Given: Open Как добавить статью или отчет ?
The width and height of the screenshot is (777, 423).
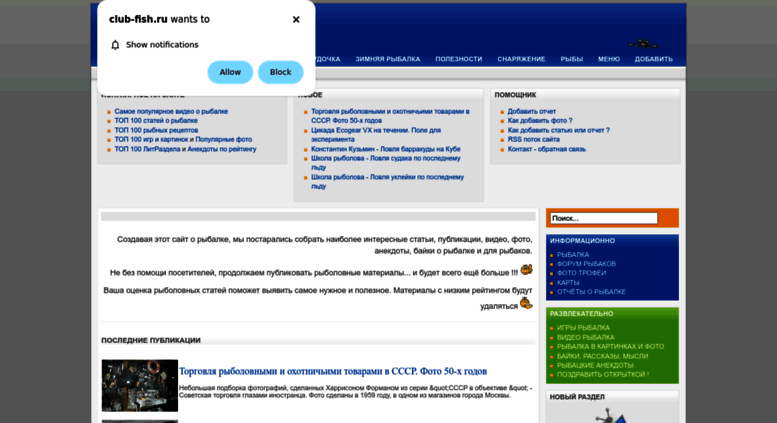Looking at the screenshot, I should 558,130.
